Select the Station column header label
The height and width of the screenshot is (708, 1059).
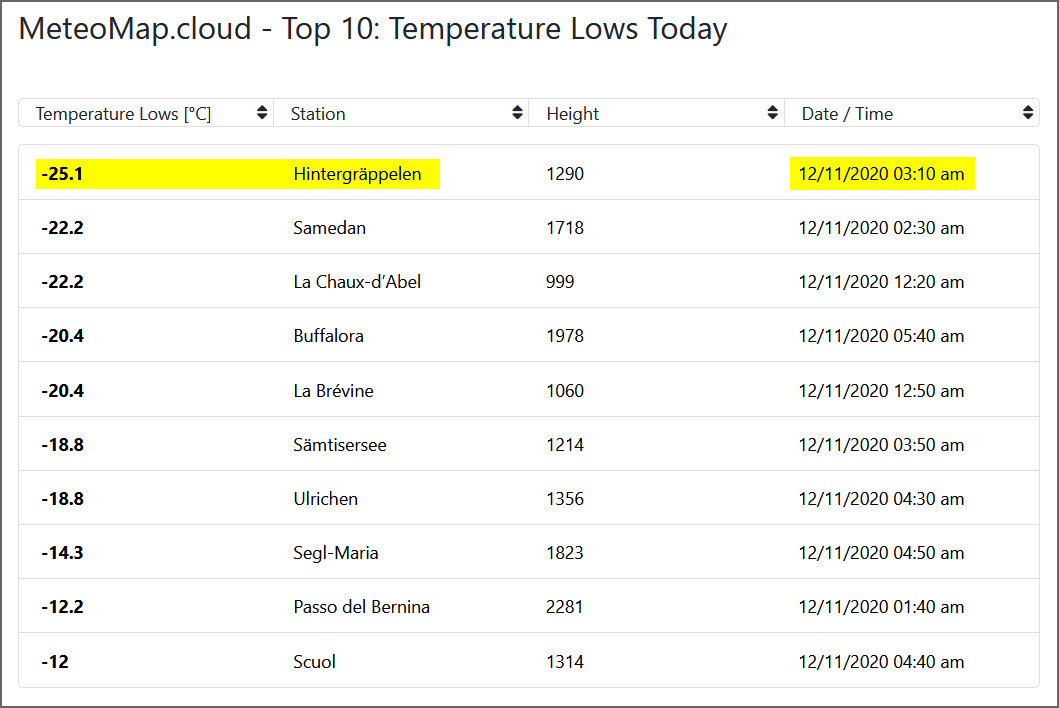point(318,113)
